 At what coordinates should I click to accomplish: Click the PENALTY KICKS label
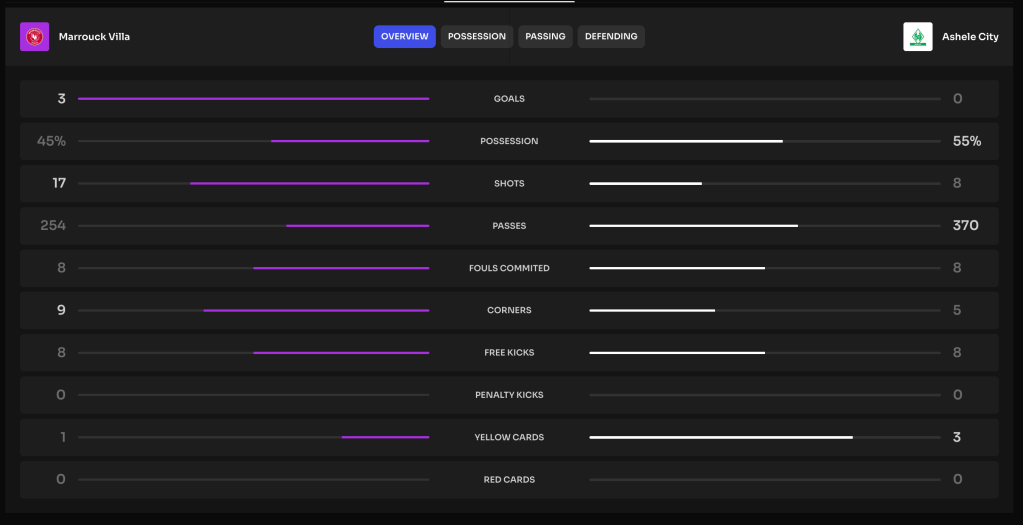point(509,395)
